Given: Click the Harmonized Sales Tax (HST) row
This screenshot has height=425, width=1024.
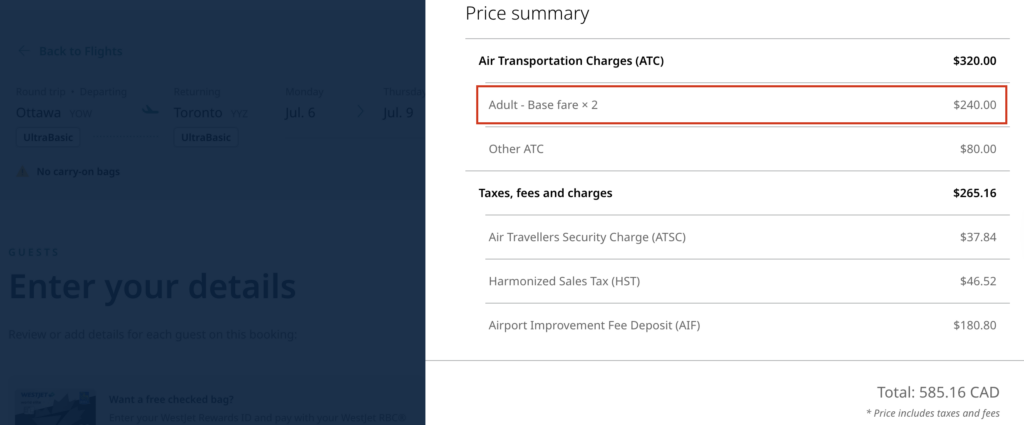Looking at the screenshot, I should coord(741,281).
